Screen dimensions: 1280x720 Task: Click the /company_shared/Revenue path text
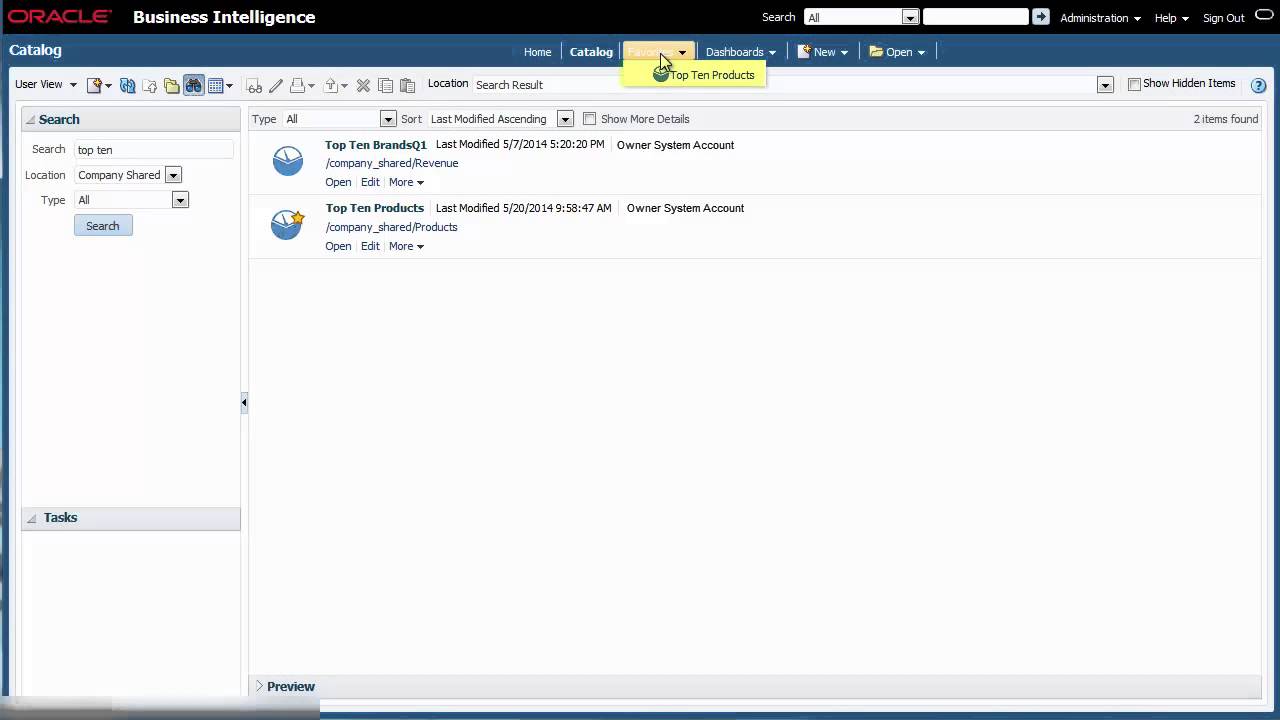[x=392, y=163]
